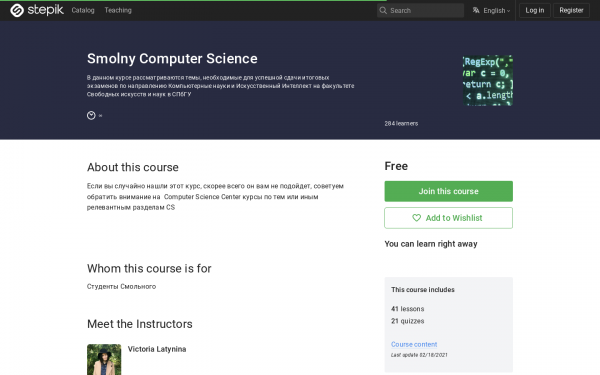600x375 pixels.
Task: Click the Студенты Смольного text
Action: click(121, 286)
